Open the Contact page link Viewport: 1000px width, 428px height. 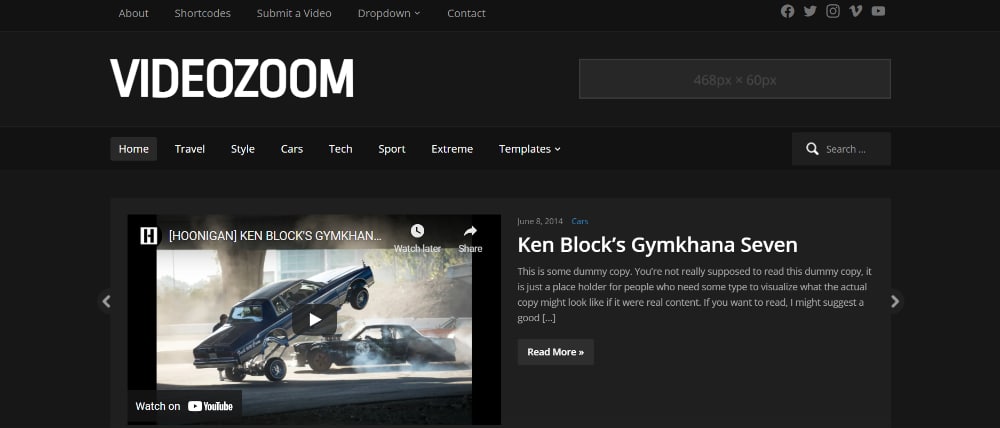[x=466, y=13]
